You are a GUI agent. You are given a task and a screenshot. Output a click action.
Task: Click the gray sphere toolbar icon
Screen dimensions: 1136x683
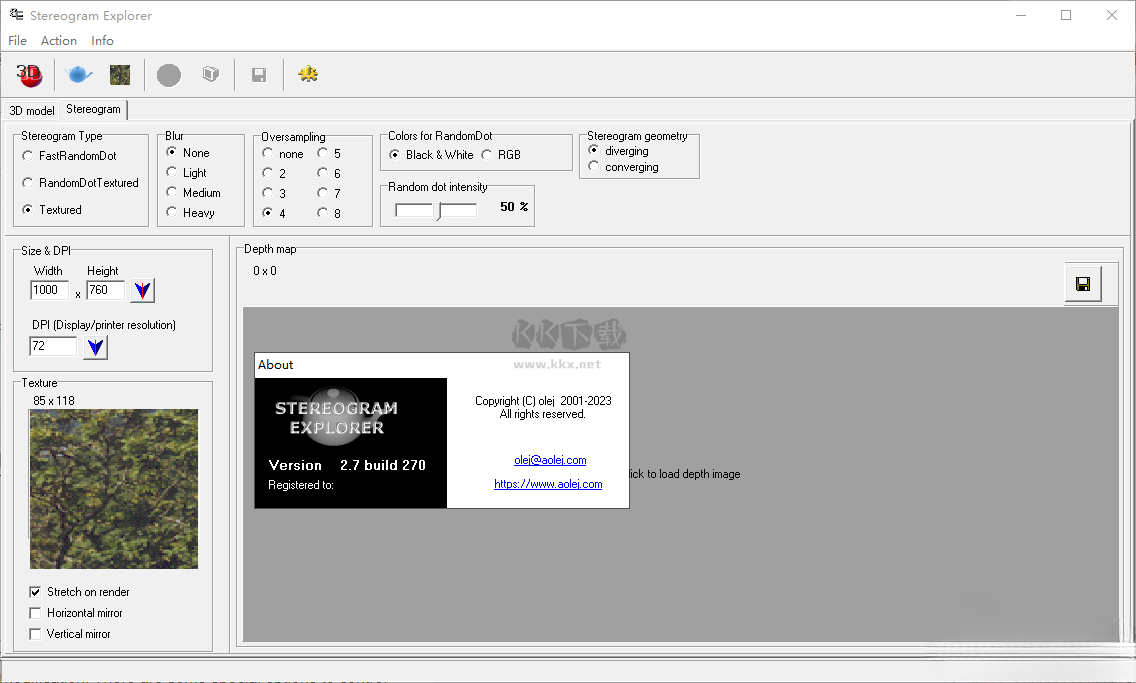click(169, 75)
